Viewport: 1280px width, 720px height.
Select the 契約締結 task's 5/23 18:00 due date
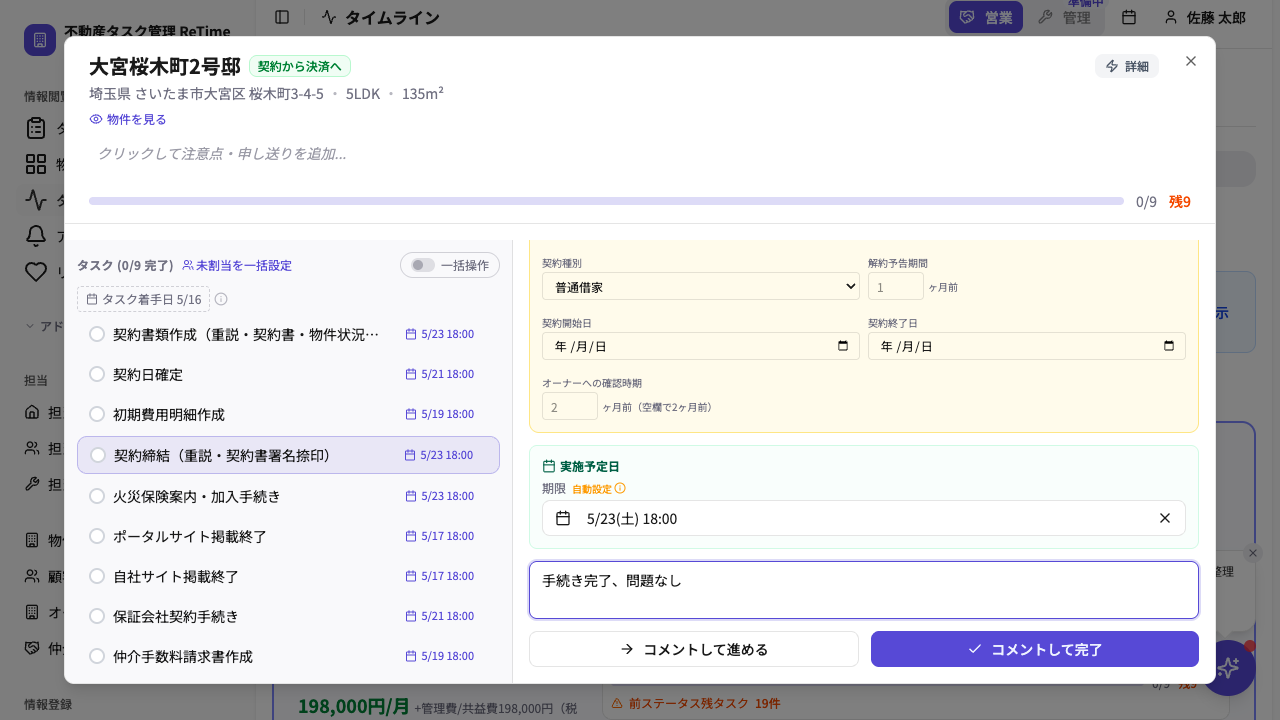[439, 455]
